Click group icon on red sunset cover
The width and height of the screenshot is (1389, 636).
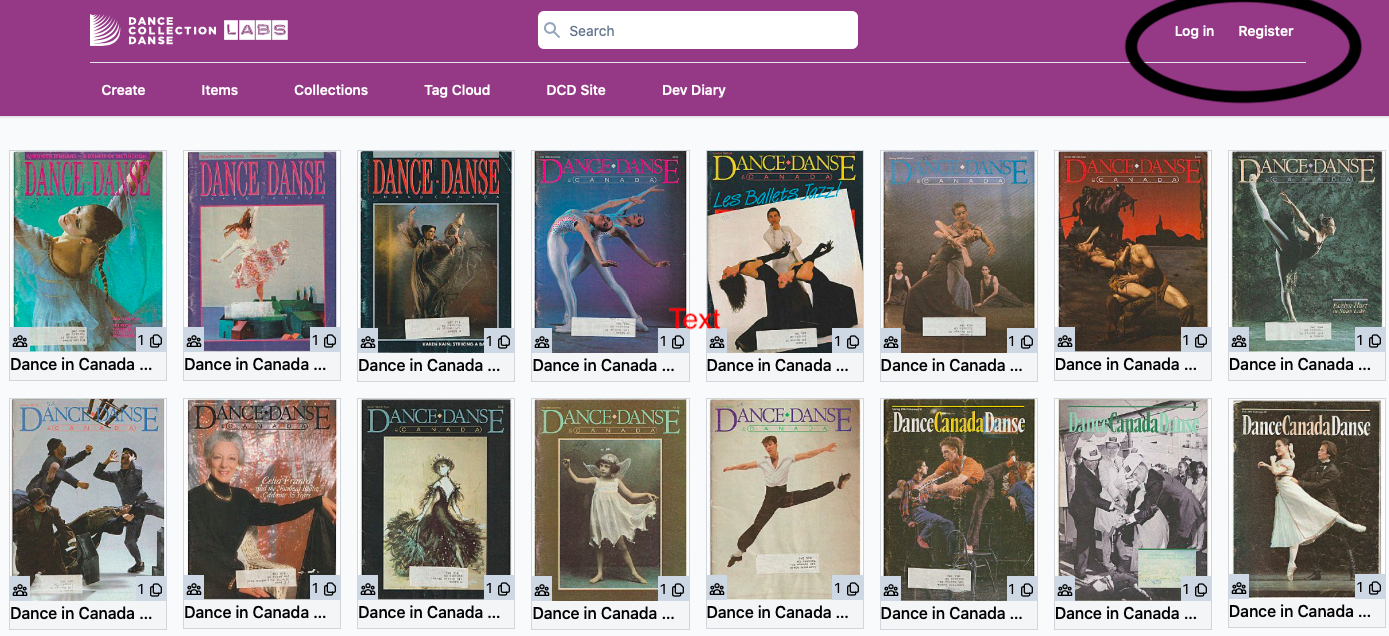point(1064,341)
